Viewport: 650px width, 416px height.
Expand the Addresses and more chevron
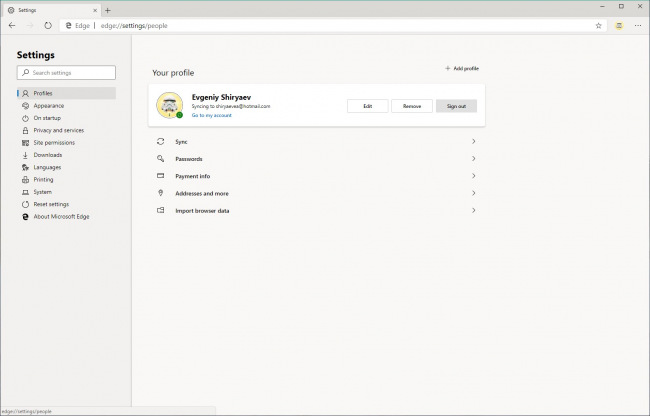[473, 193]
